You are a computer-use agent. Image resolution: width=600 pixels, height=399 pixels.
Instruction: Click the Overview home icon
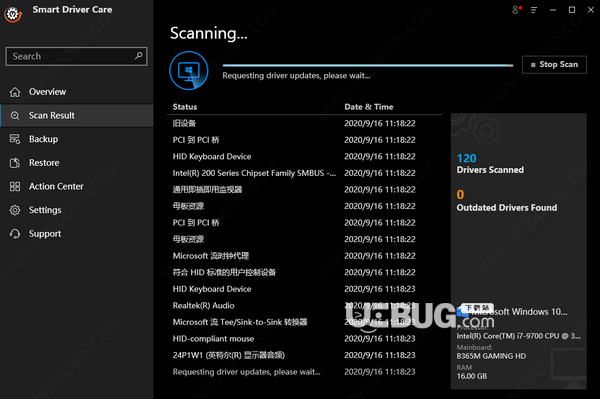pyautogui.click(x=15, y=92)
